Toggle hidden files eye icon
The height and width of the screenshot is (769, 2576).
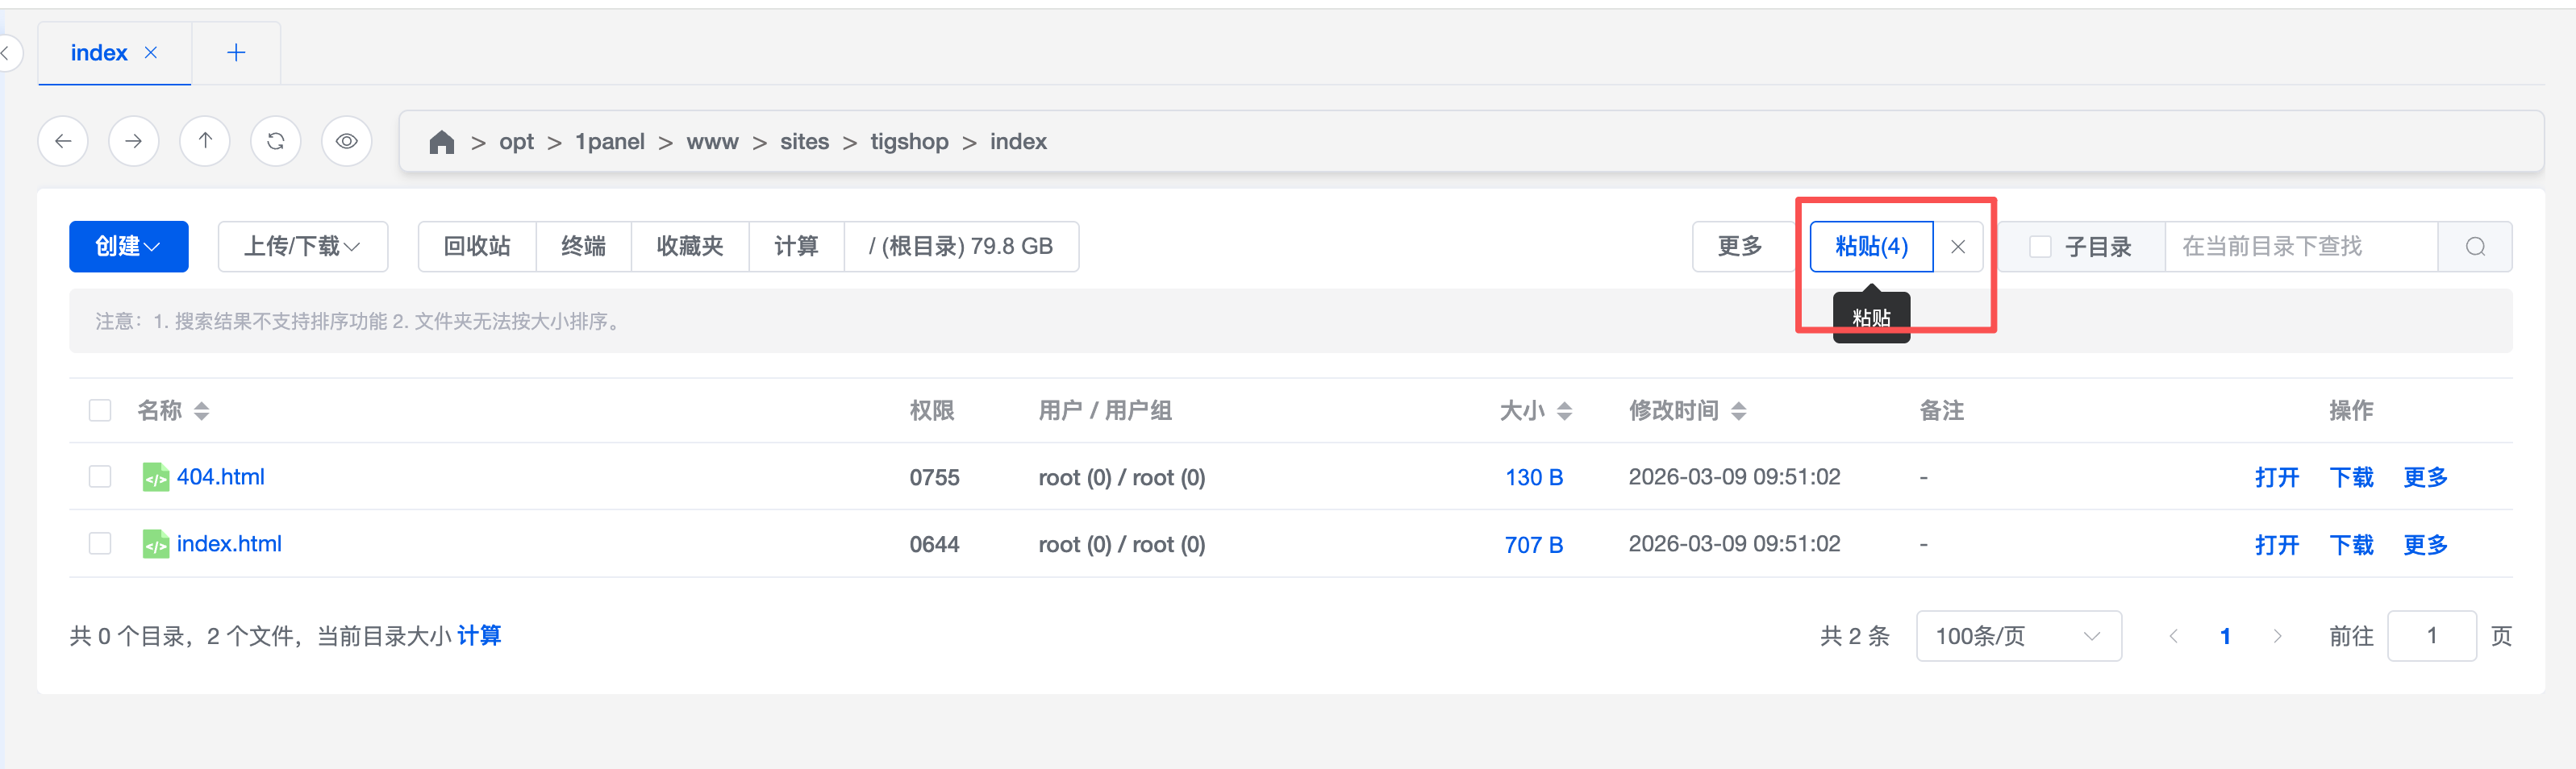pyautogui.click(x=347, y=141)
